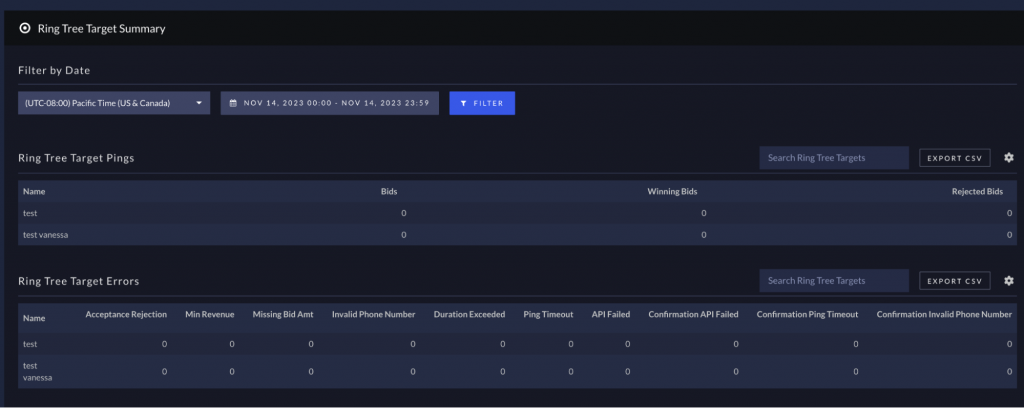Open gear settings for Ring Tree Target Errors
The image size is (1024, 408).
[1008, 281]
